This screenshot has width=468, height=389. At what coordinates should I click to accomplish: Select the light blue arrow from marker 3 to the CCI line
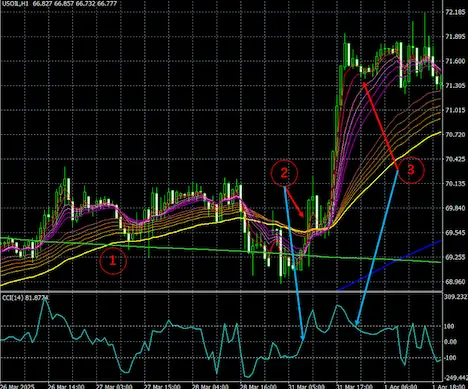(377, 247)
